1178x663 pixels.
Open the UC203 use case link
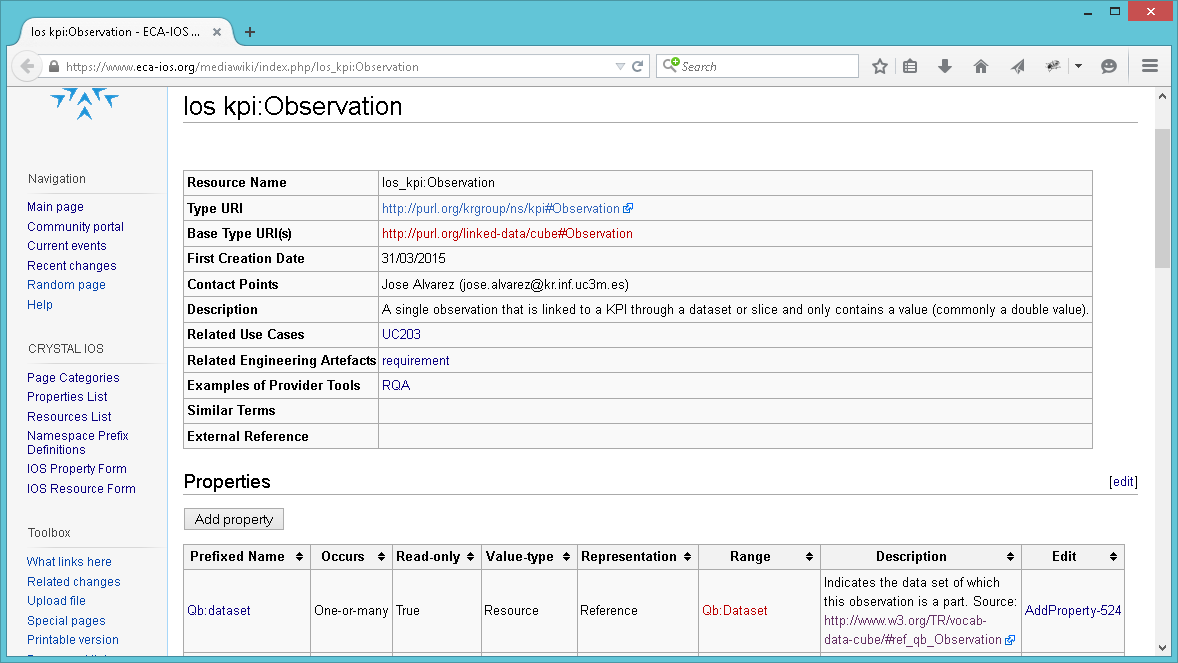pyautogui.click(x=401, y=335)
